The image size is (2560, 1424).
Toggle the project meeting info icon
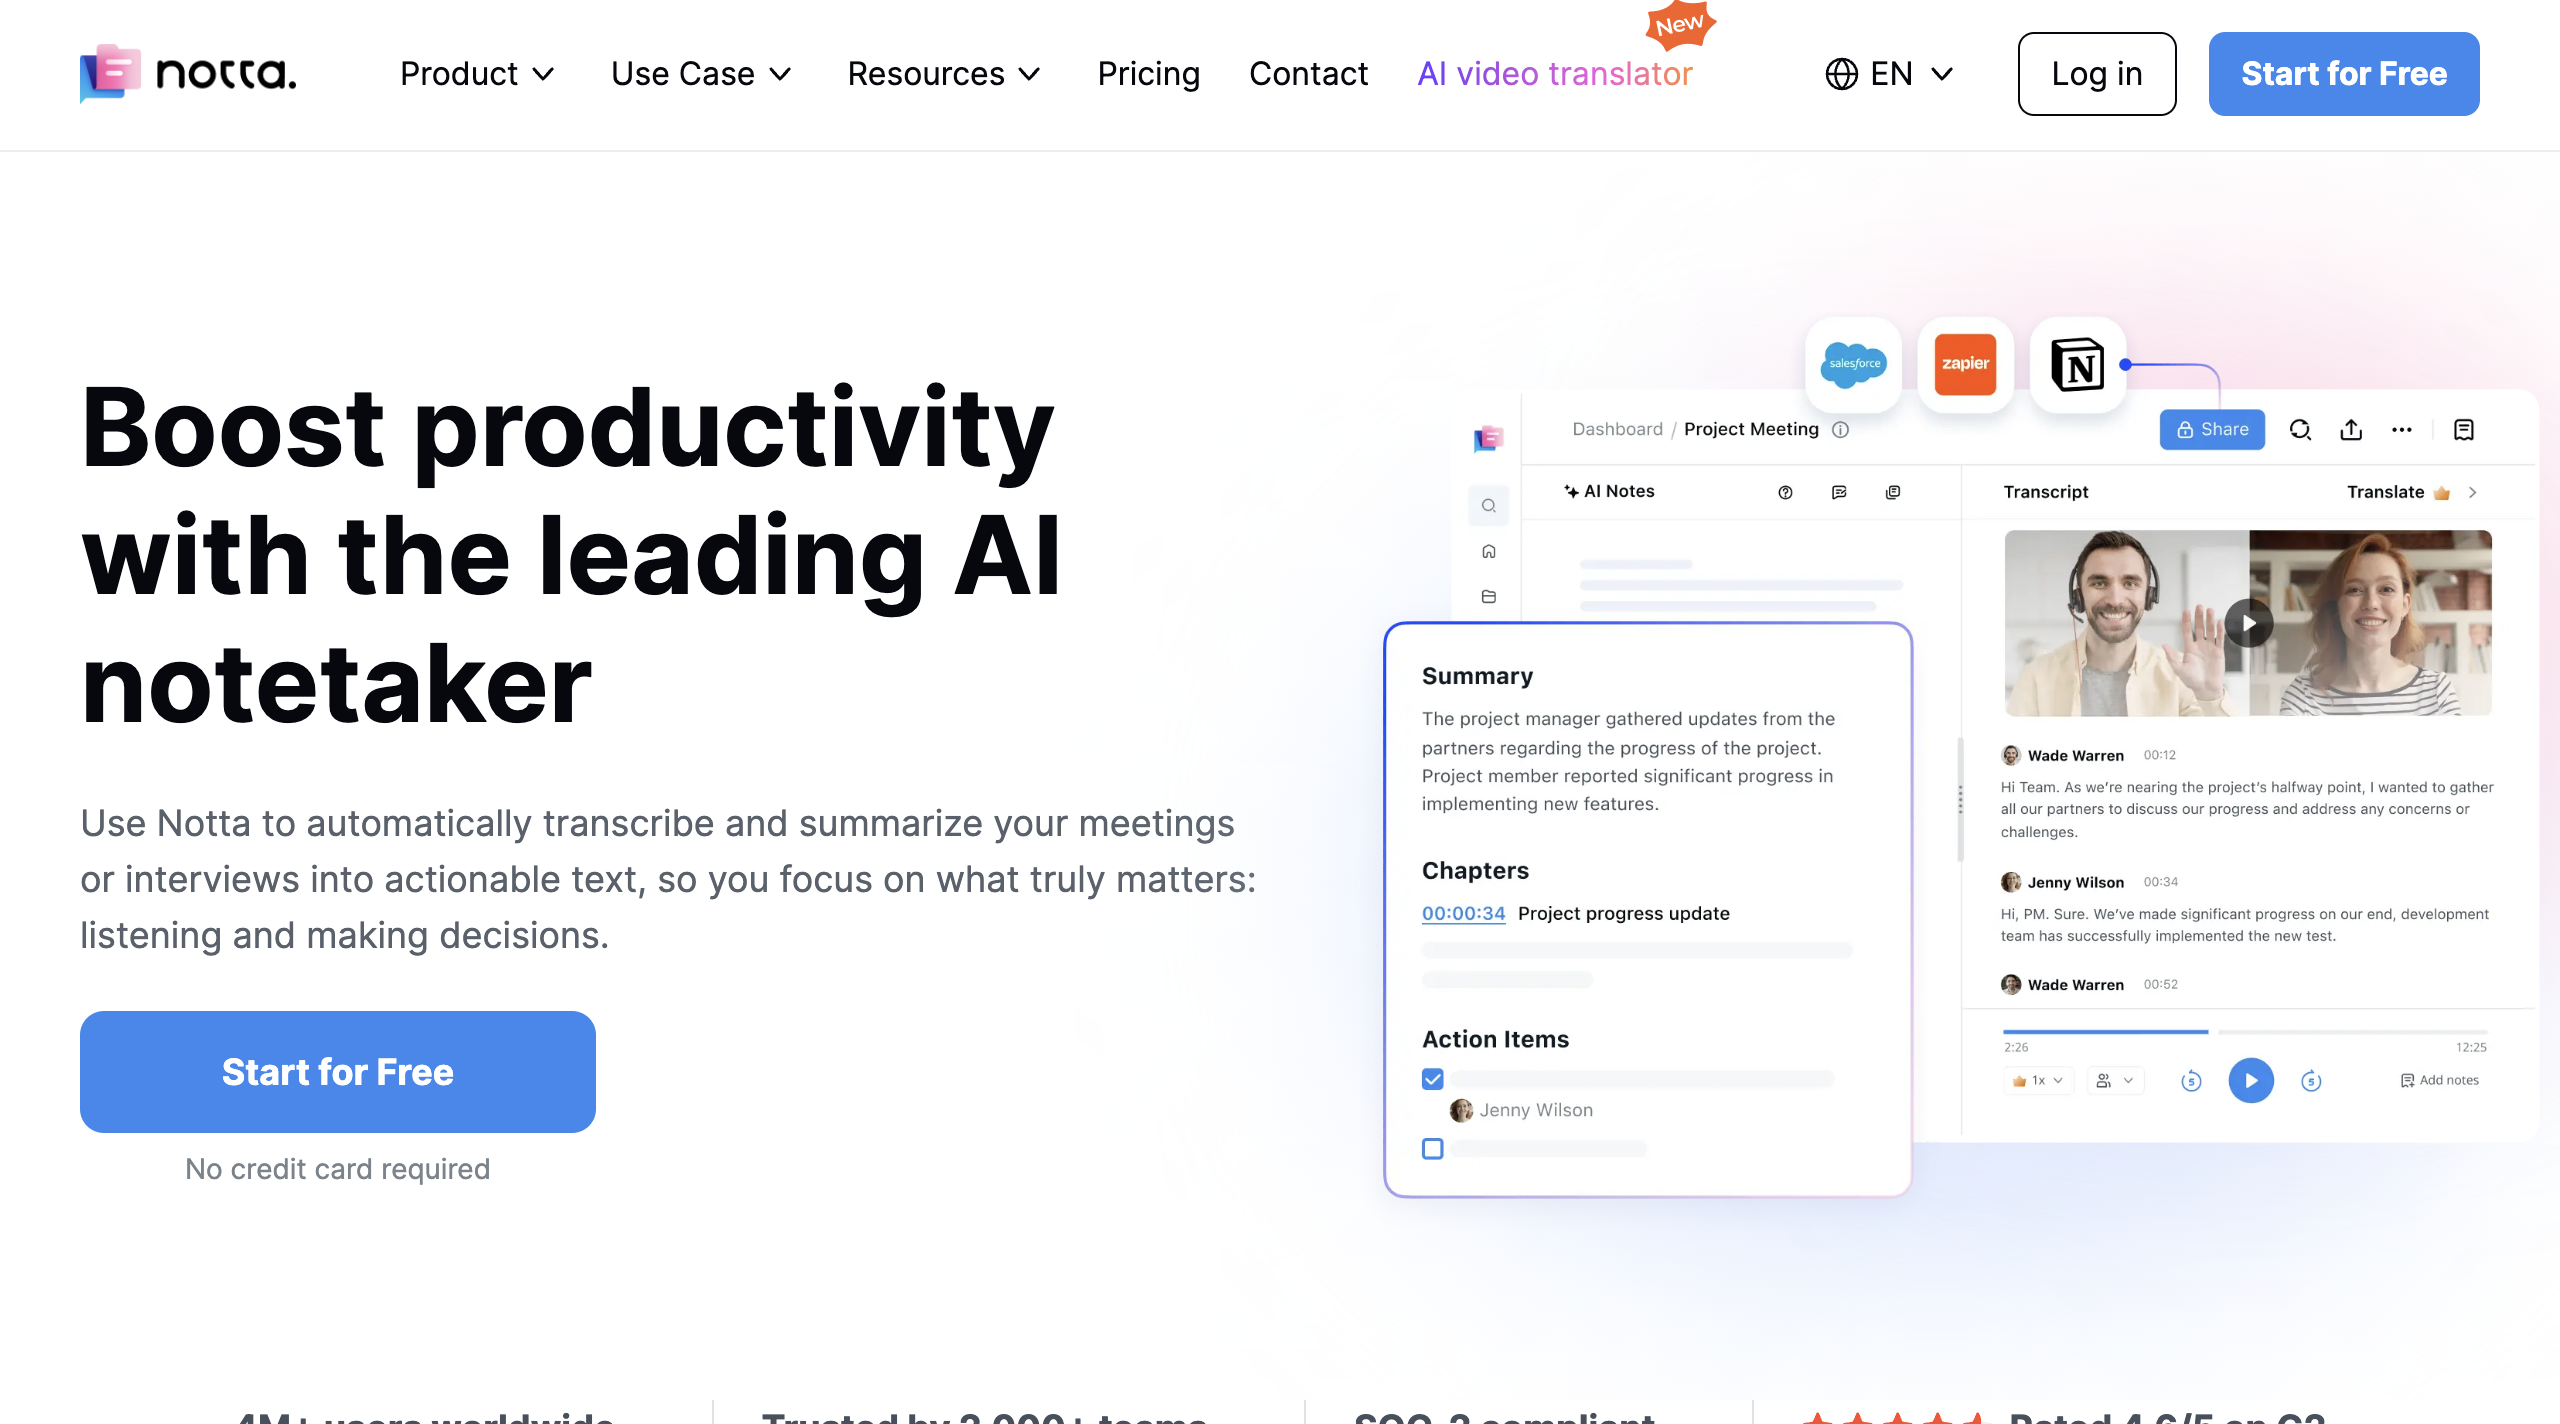(1845, 428)
